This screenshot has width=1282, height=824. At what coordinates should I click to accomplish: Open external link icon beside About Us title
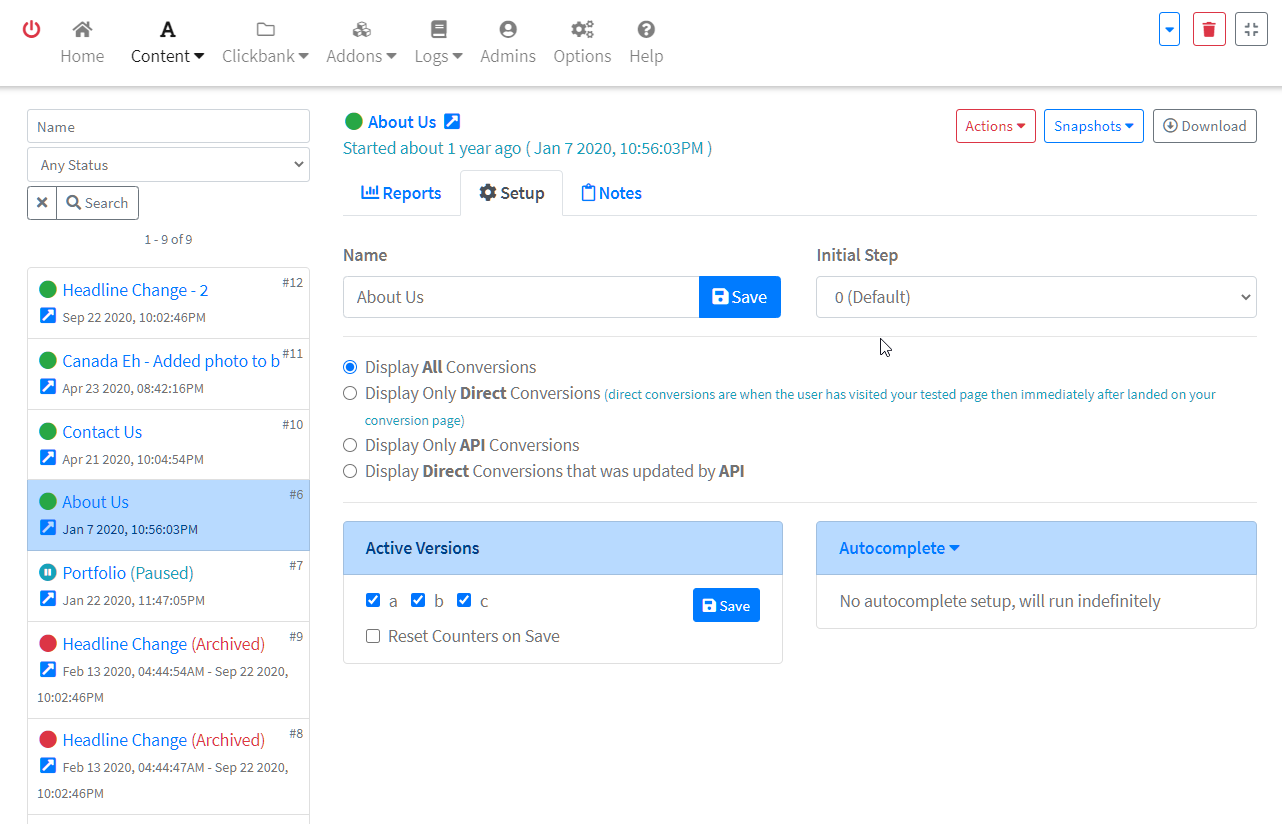[x=452, y=122]
